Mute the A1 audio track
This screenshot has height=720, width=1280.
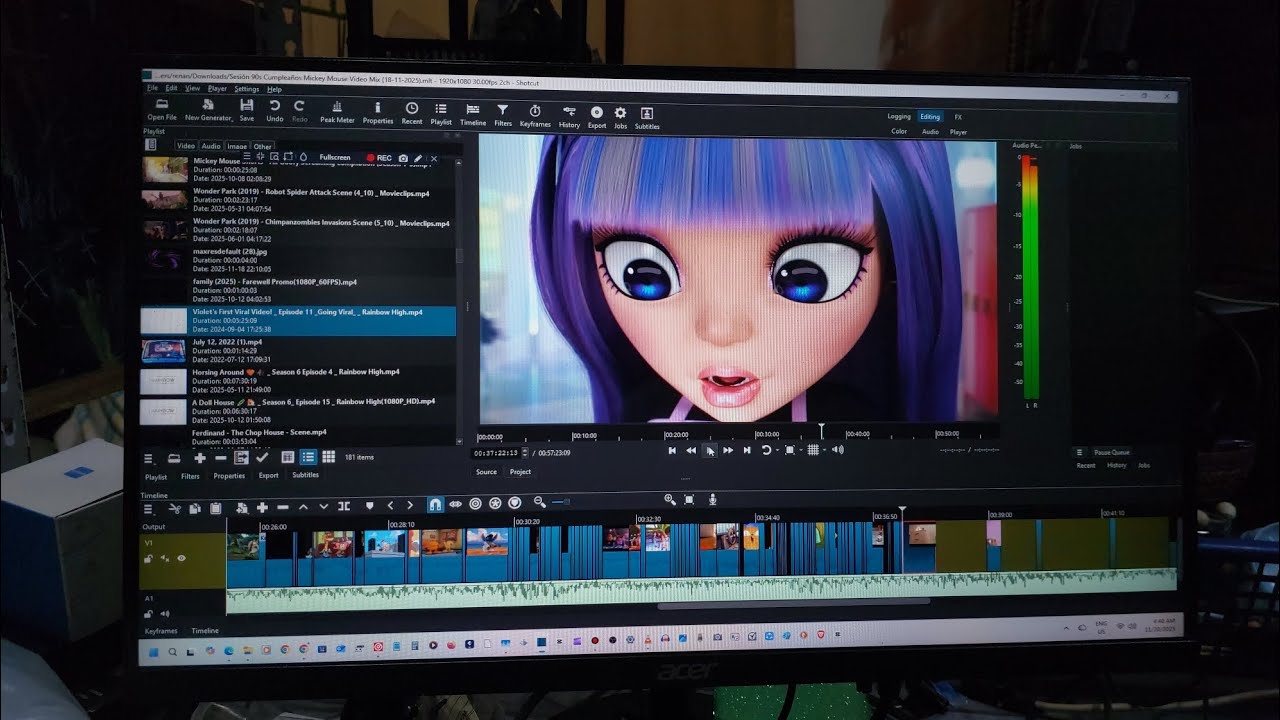pyautogui.click(x=165, y=613)
